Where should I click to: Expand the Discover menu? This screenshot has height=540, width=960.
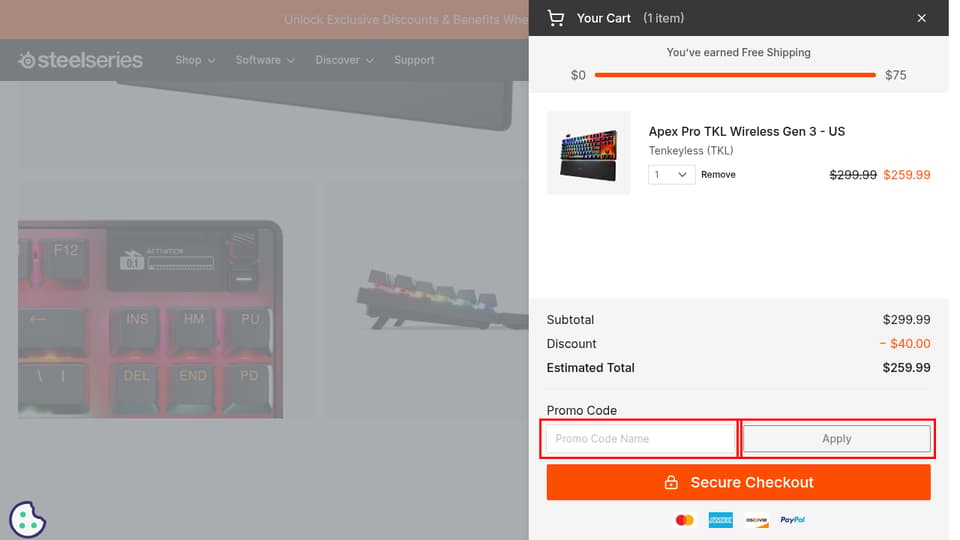(x=344, y=60)
